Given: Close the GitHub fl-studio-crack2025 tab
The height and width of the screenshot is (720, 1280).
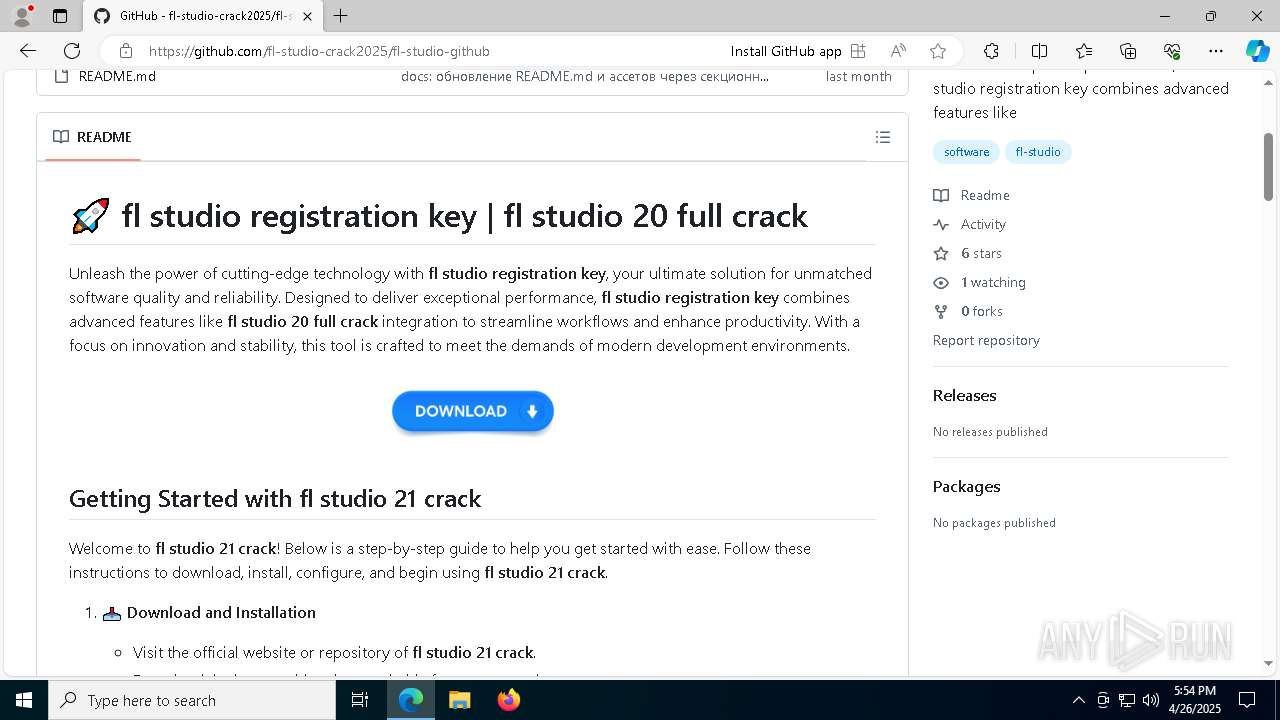Looking at the screenshot, I should (x=307, y=16).
